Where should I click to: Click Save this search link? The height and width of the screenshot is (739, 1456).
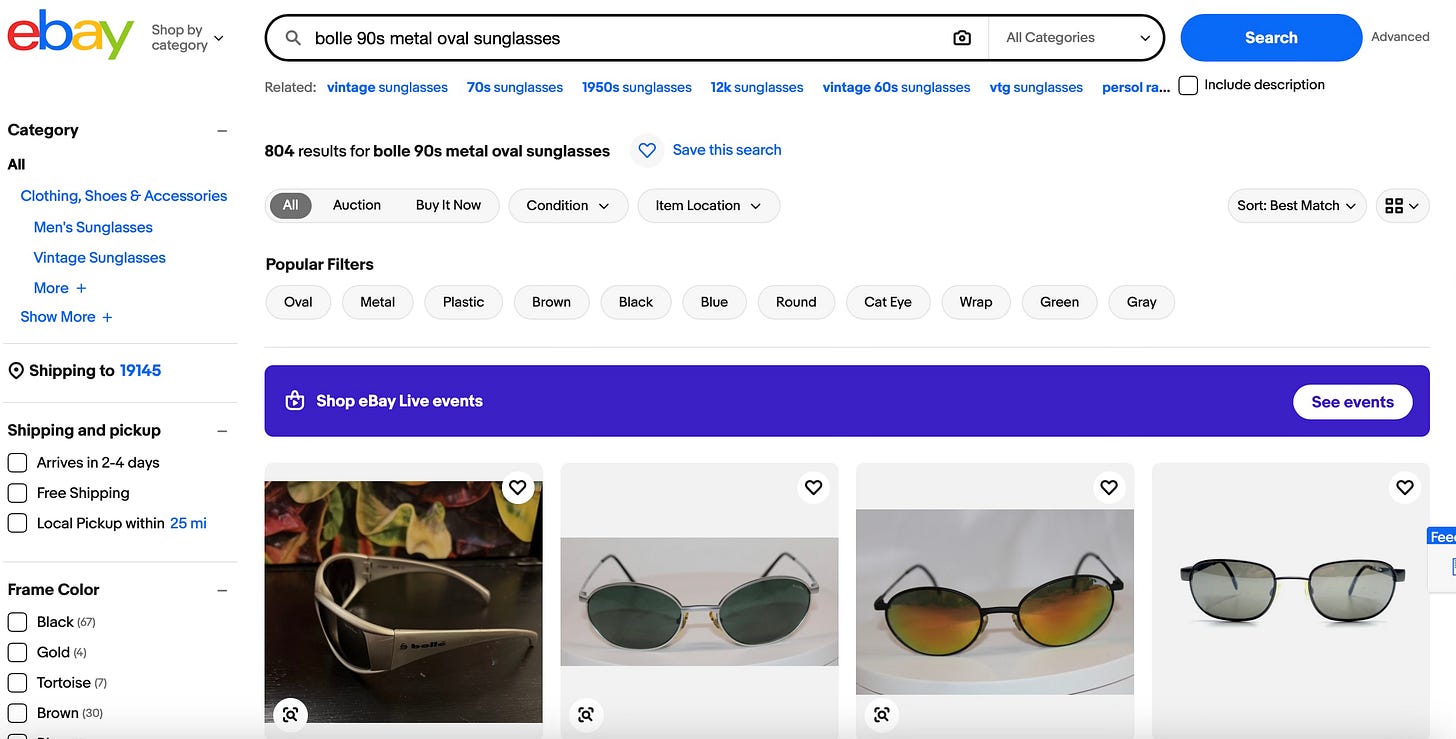(727, 150)
